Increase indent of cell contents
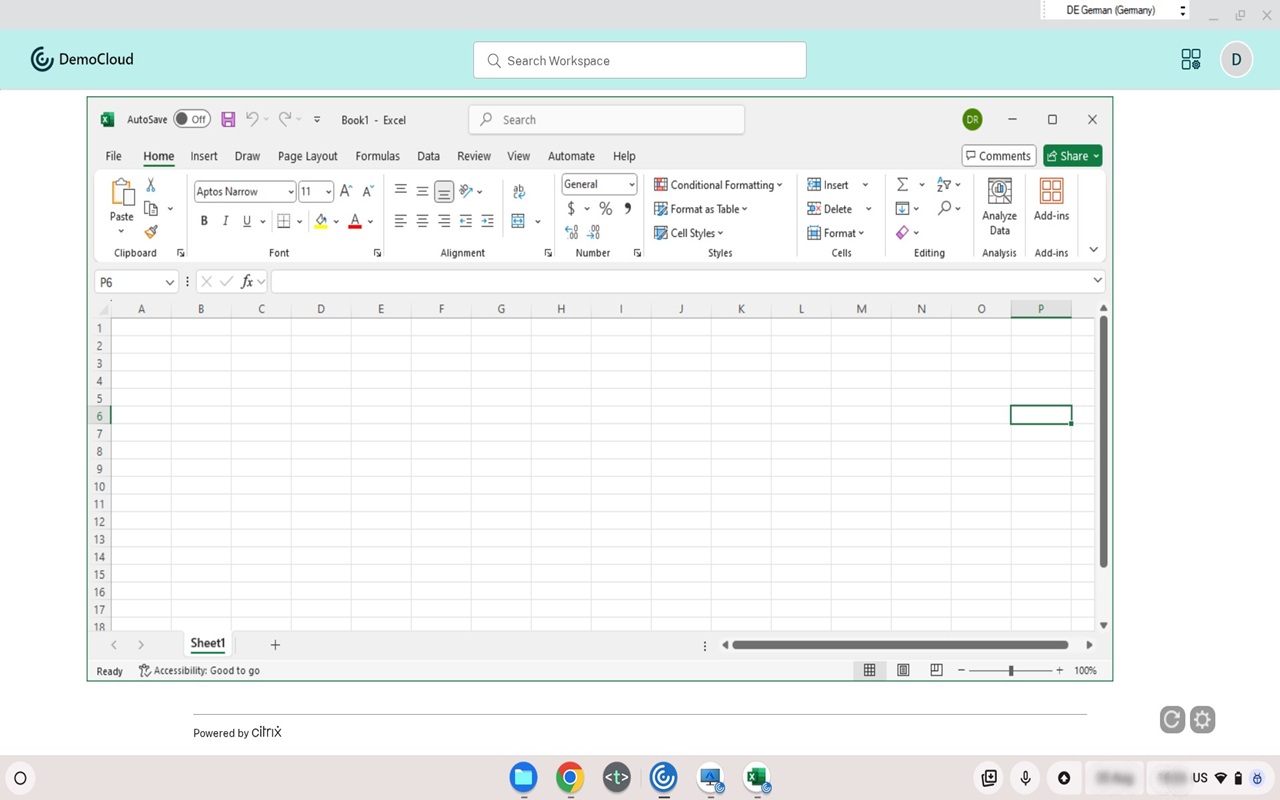The image size is (1280, 800). (488, 221)
